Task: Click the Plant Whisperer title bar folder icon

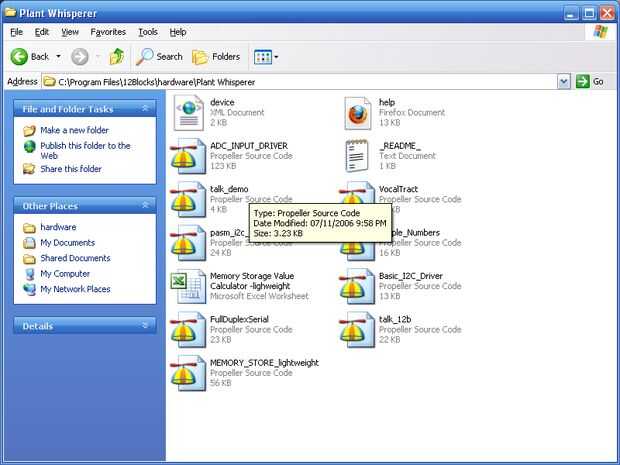Action: (x=10, y=13)
